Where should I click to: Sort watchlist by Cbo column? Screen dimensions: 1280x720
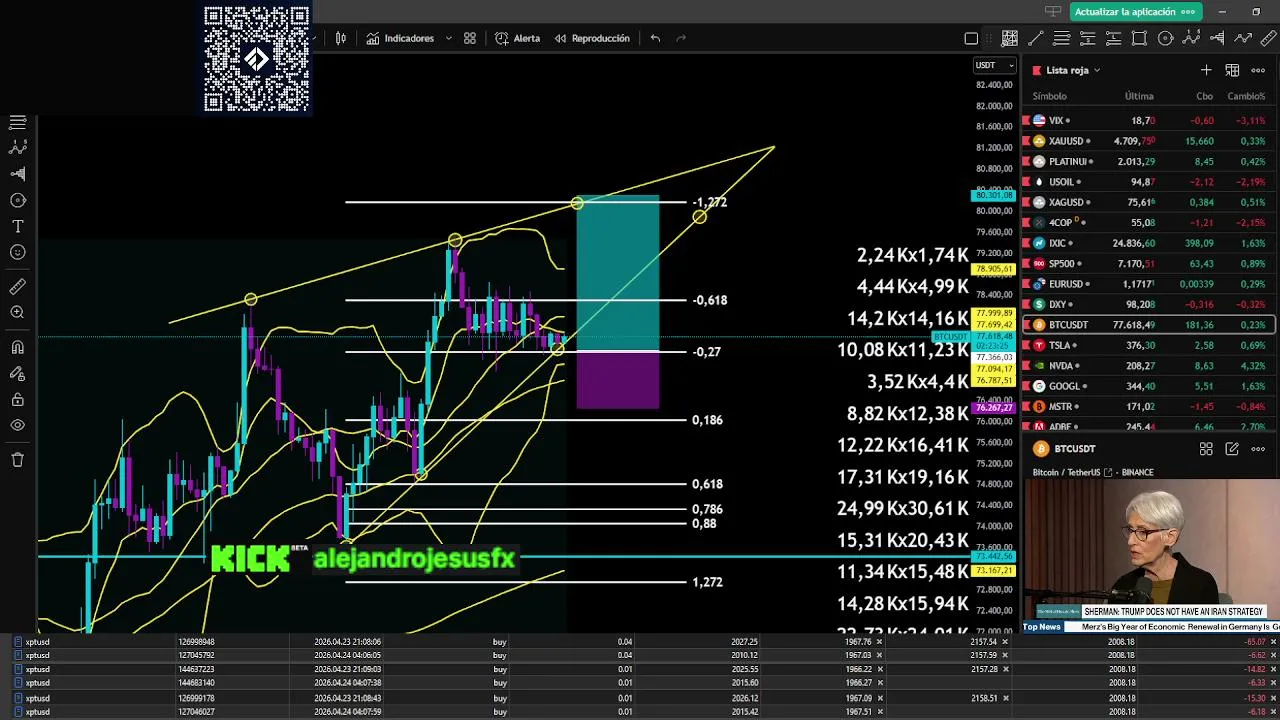coord(1204,96)
